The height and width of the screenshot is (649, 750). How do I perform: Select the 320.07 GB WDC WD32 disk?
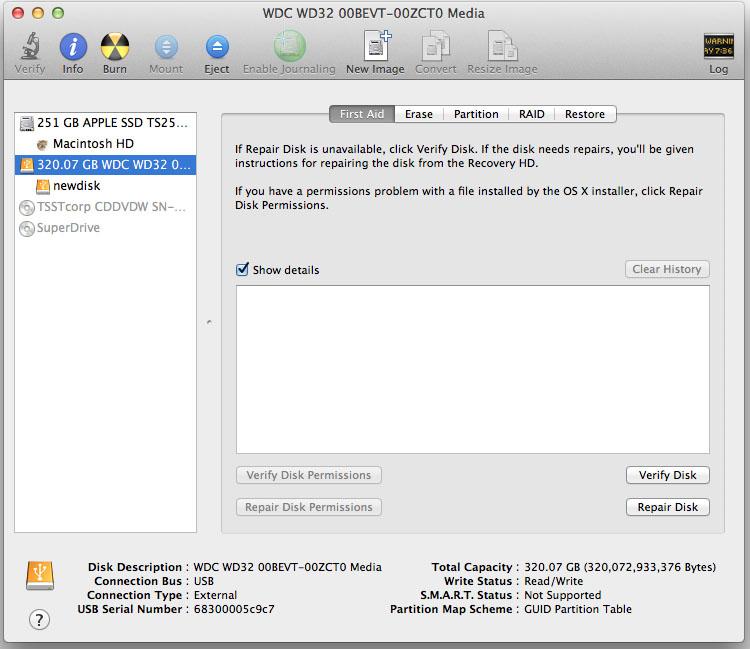click(105, 165)
